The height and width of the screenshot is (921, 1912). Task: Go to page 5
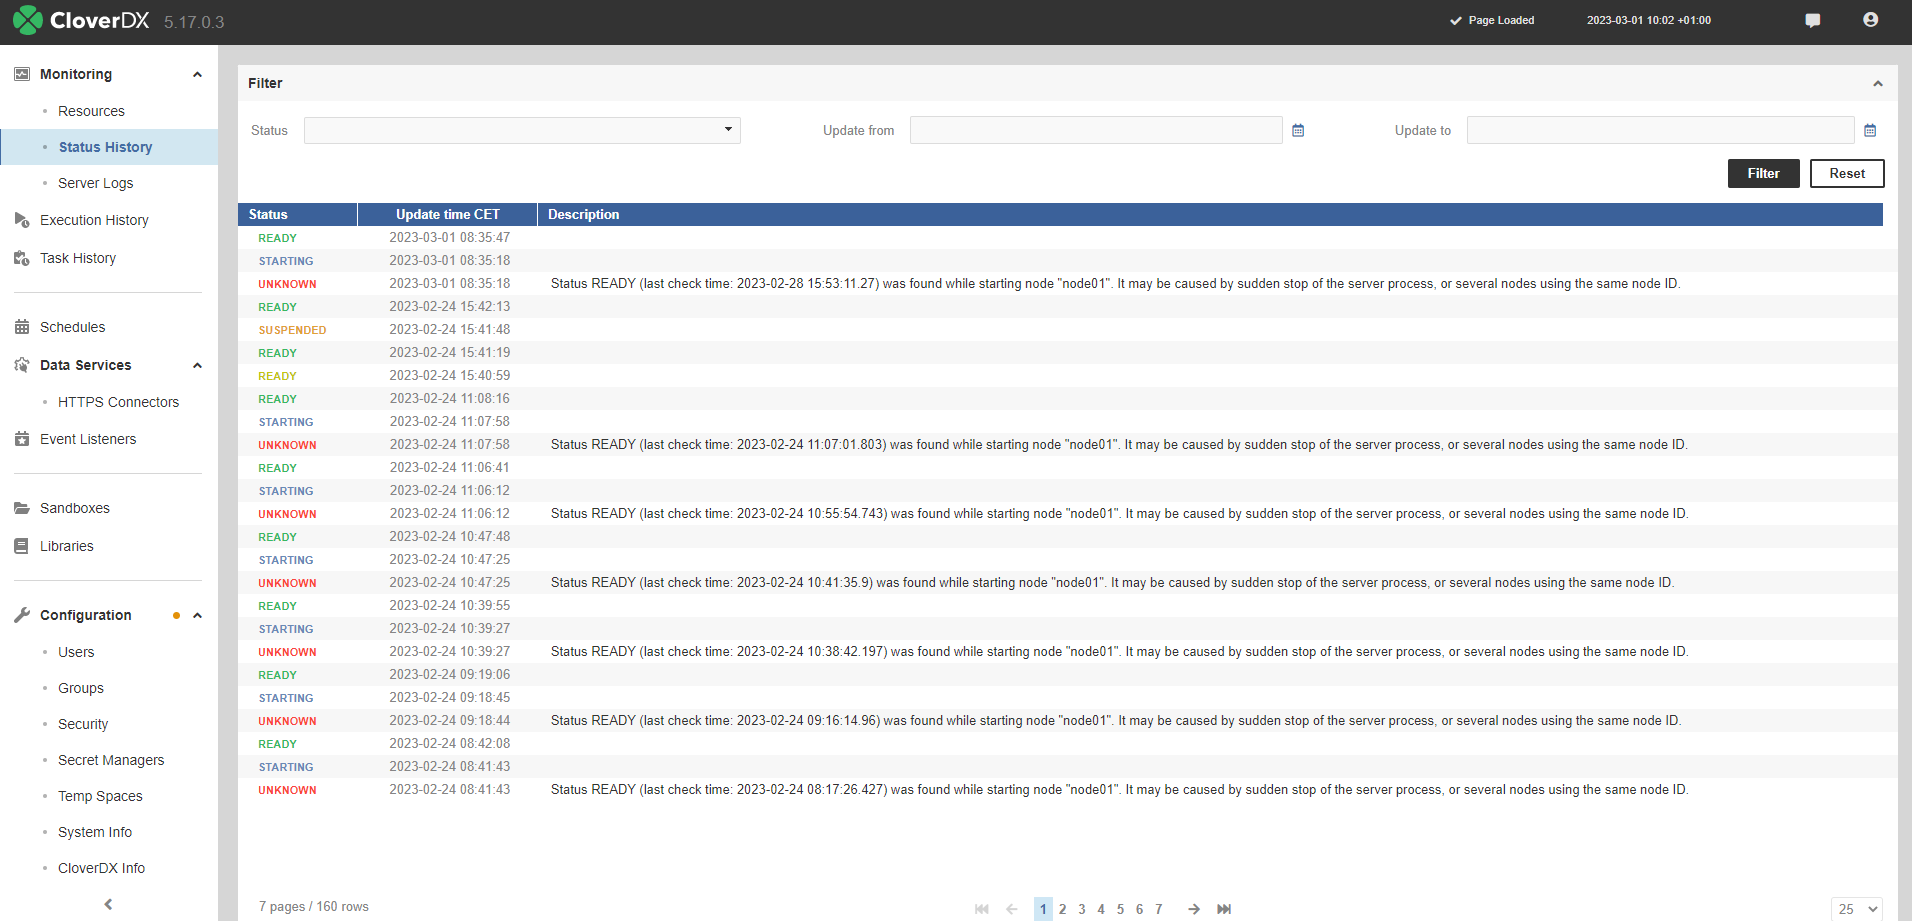pyautogui.click(x=1120, y=909)
